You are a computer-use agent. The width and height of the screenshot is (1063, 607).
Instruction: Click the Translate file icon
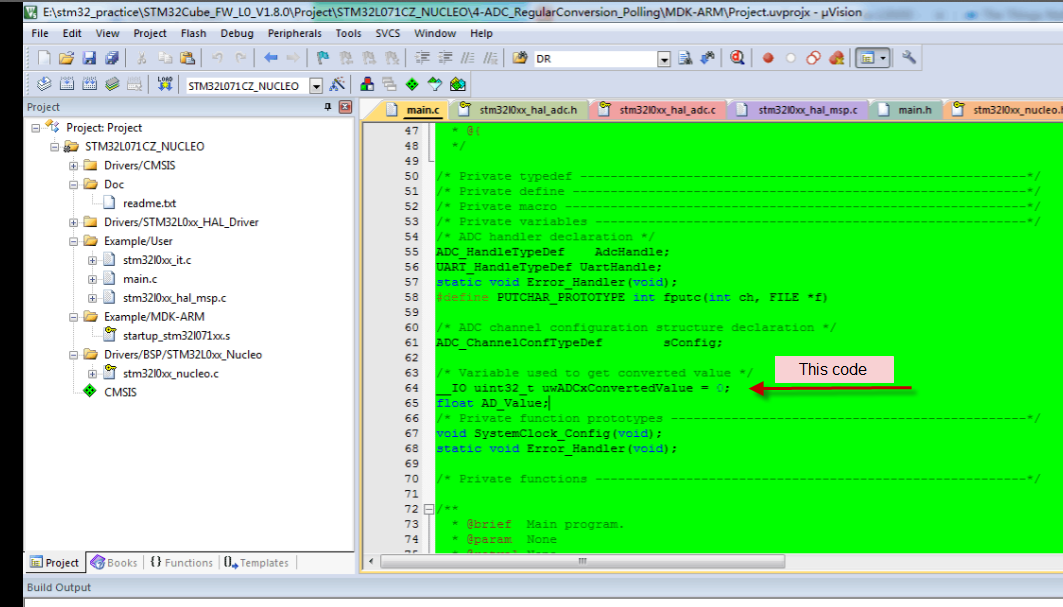[44, 85]
